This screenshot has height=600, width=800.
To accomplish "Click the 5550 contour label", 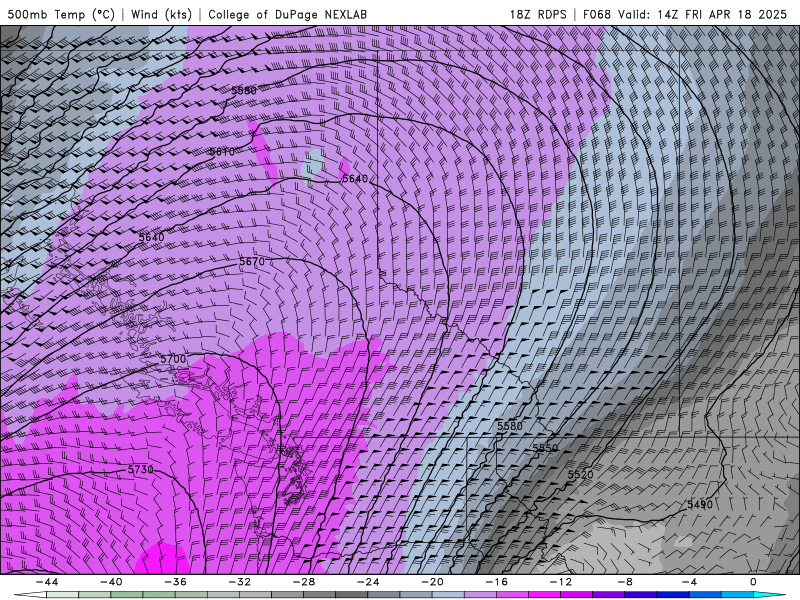I will [x=545, y=448].
